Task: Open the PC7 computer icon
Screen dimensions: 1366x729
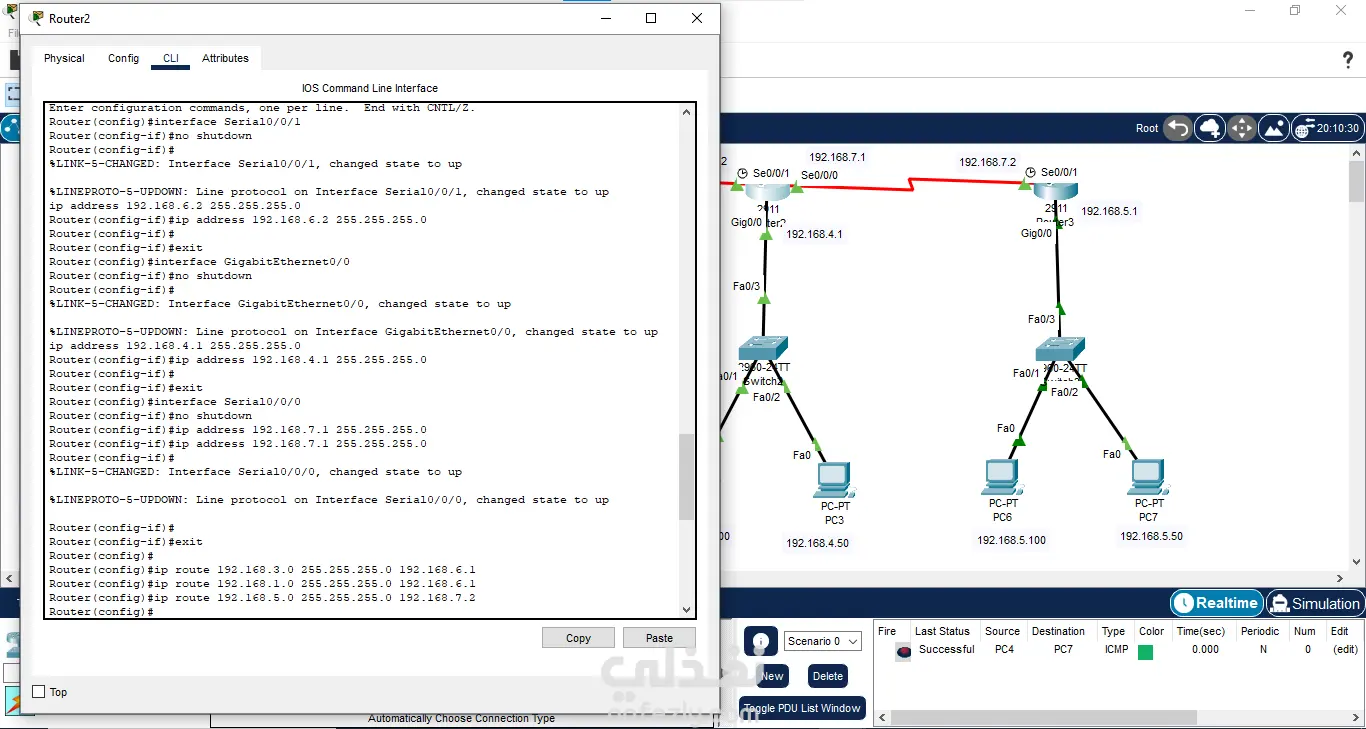Action: pyautogui.click(x=1148, y=478)
